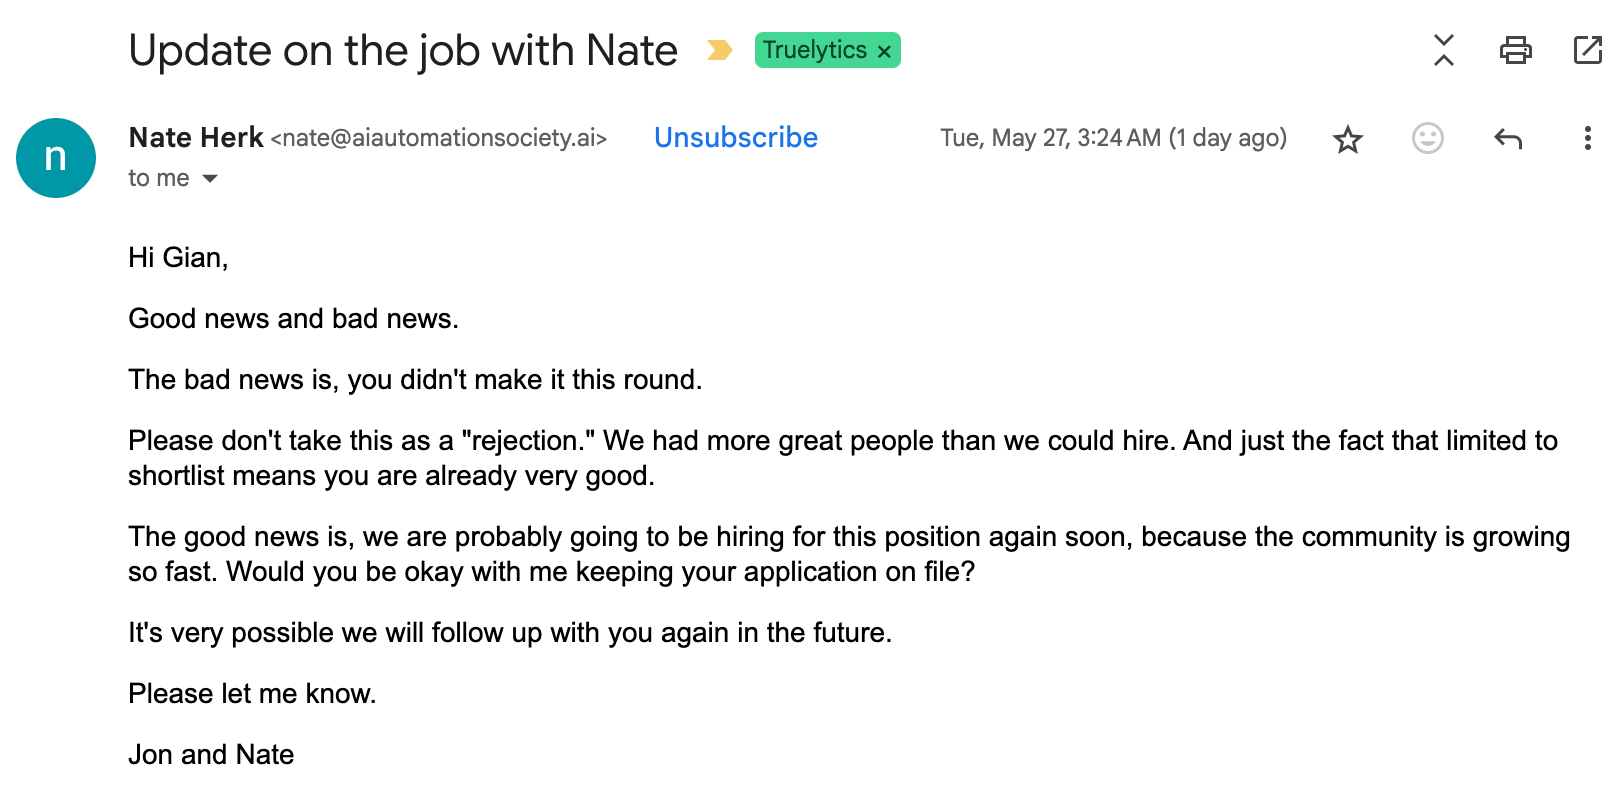Star this email from Nate Herk

(x=1348, y=139)
